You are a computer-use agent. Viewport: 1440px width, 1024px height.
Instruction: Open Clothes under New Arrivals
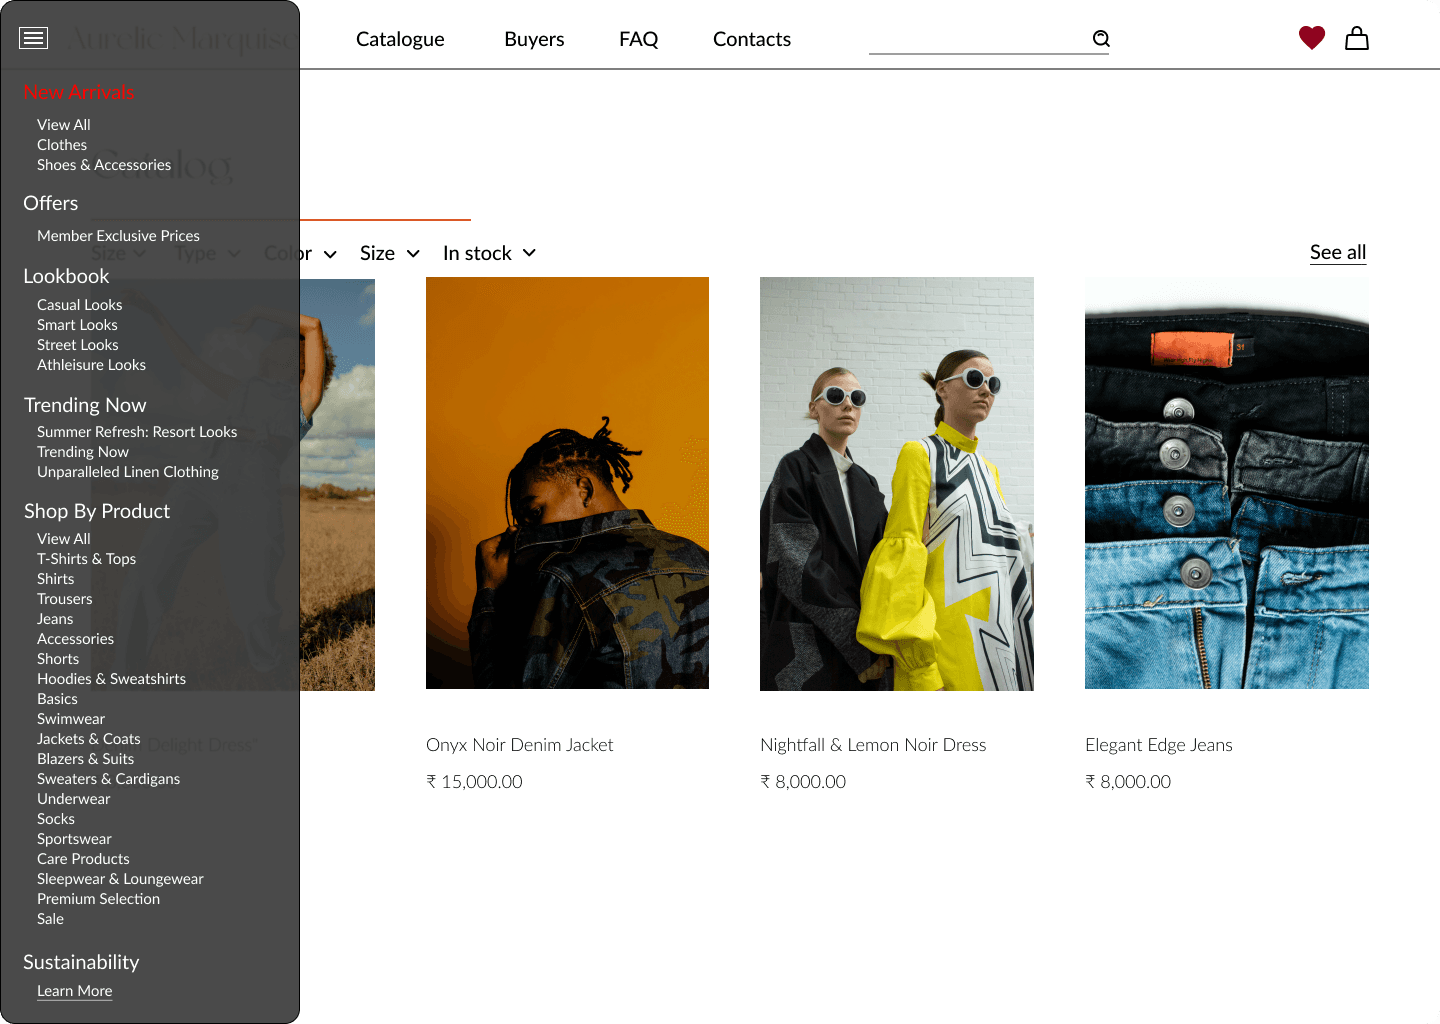(62, 145)
